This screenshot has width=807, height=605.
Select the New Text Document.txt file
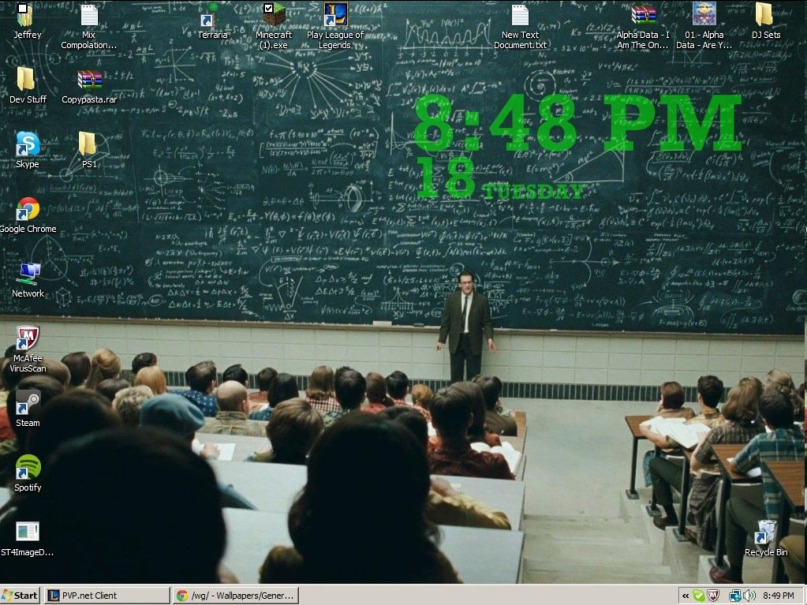pos(520,26)
